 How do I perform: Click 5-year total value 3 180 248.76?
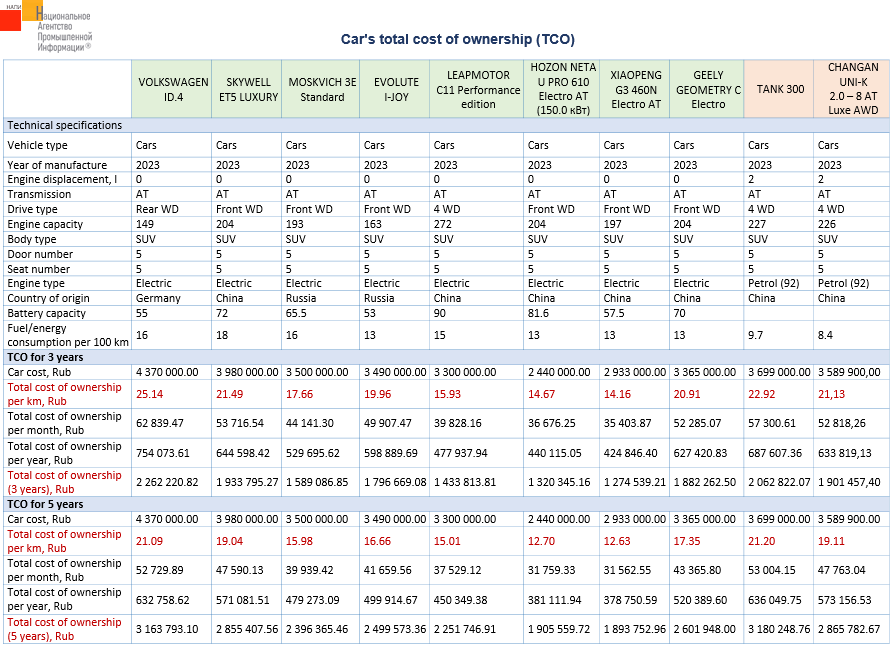tap(779, 629)
